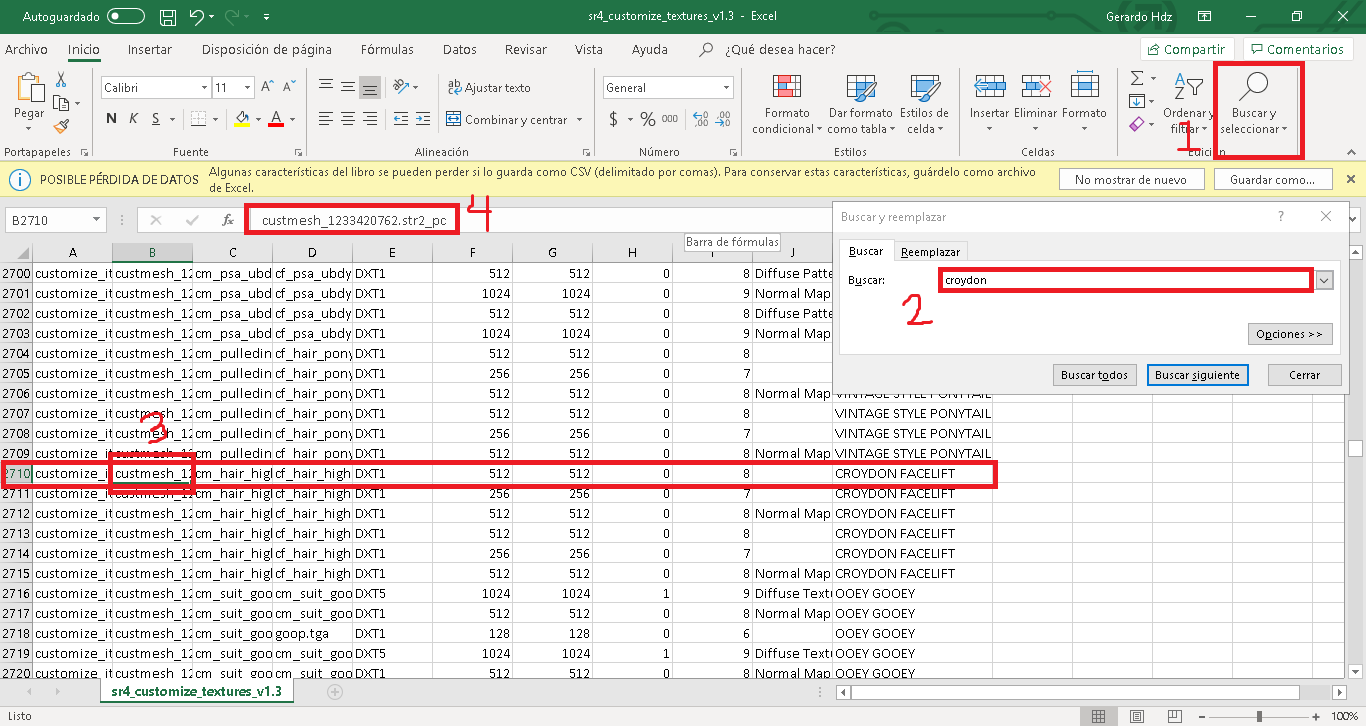Click Opciones >> button
Viewport: 1366px width, 726px height.
tap(1290, 333)
